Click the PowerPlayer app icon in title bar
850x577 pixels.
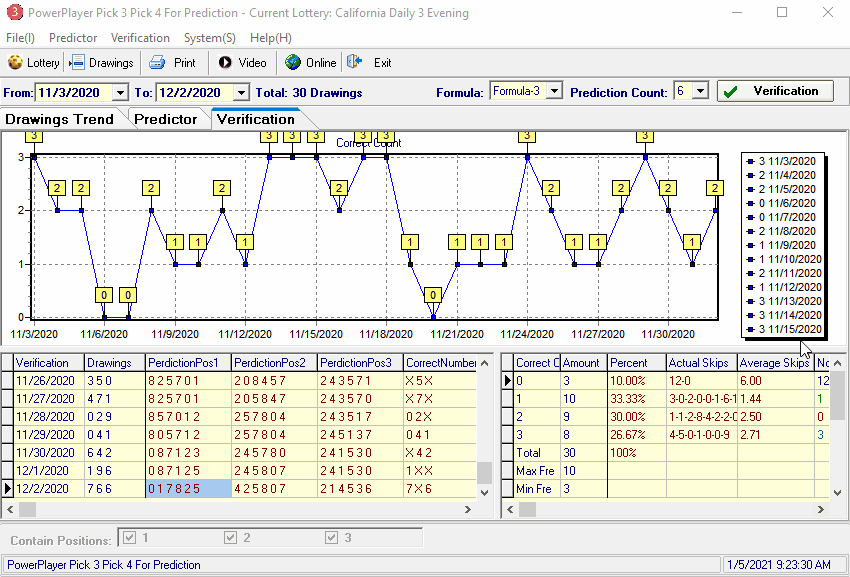coord(14,12)
